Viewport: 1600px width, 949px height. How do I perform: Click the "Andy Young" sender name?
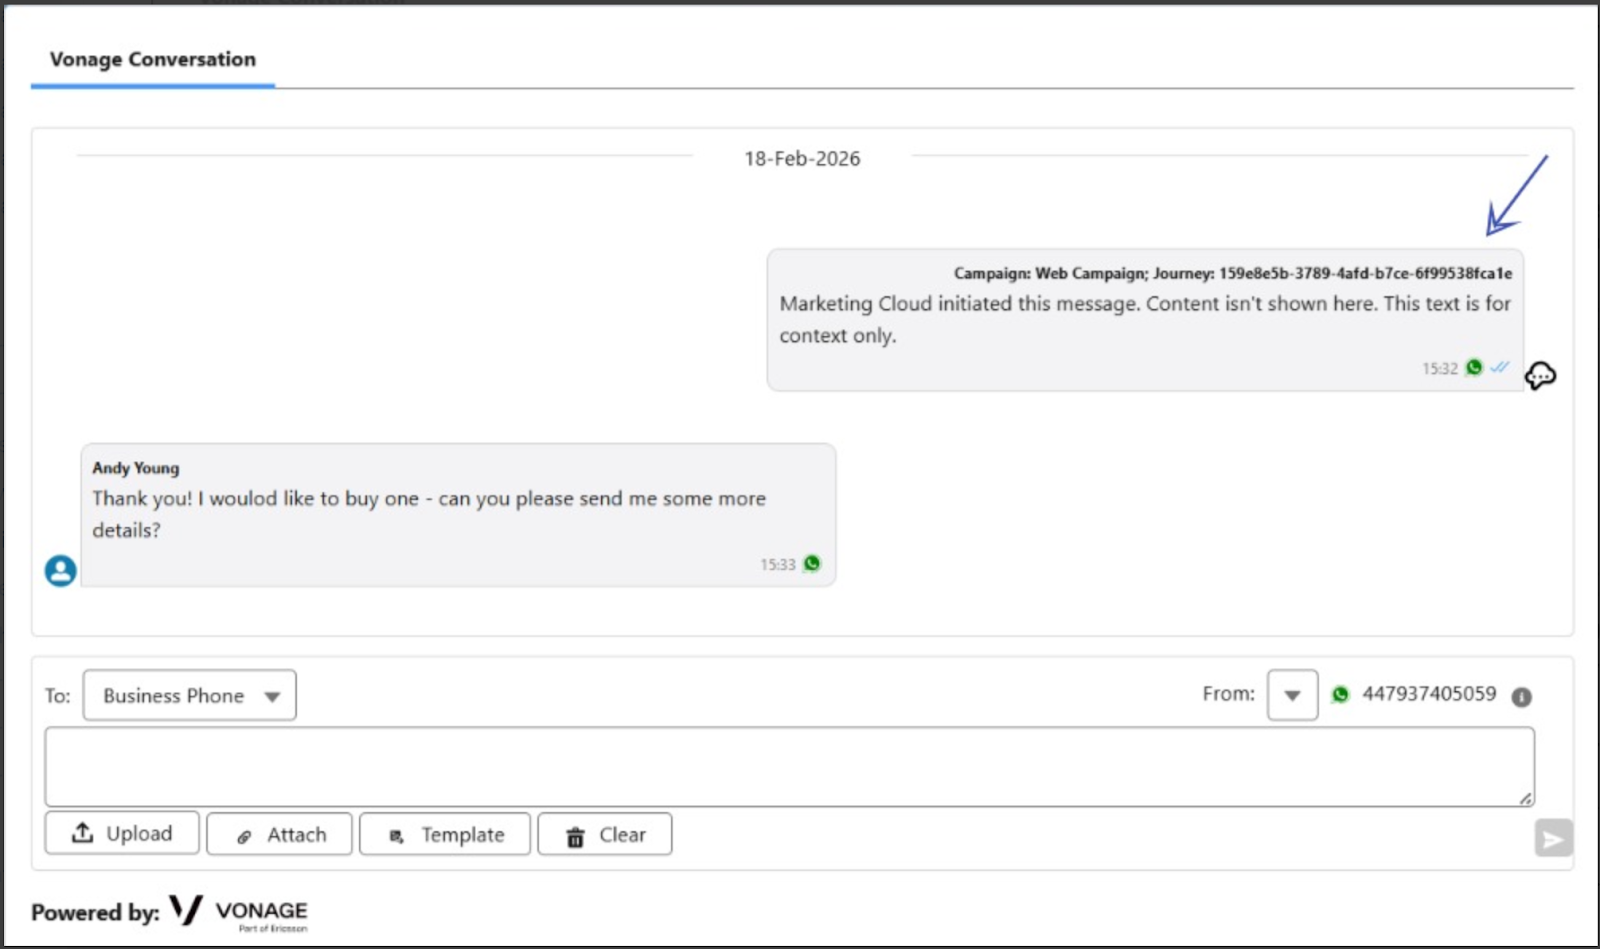[136, 468]
